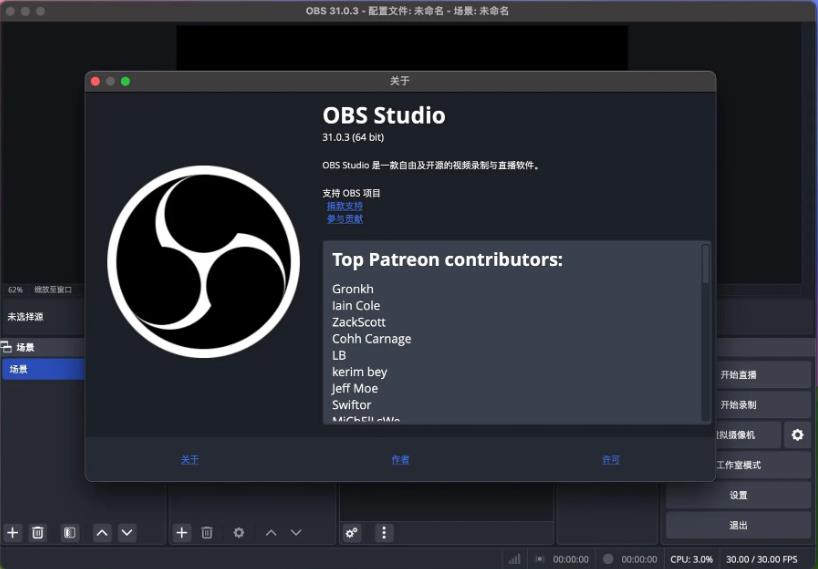
Task: Open the 缩放至窗口 preview scaling dropdown
Action: point(53,289)
